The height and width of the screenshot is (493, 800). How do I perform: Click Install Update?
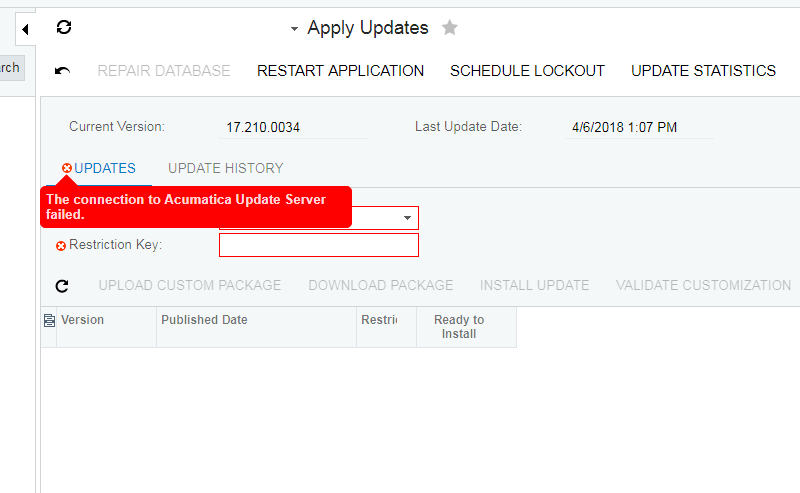point(534,285)
